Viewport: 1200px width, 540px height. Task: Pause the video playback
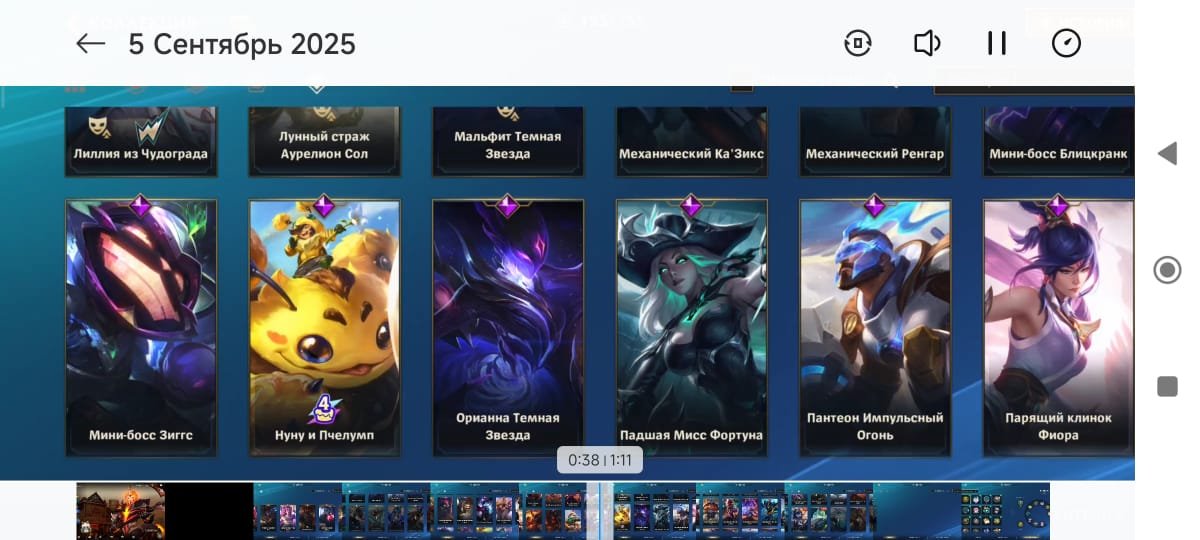click(996, 43)
